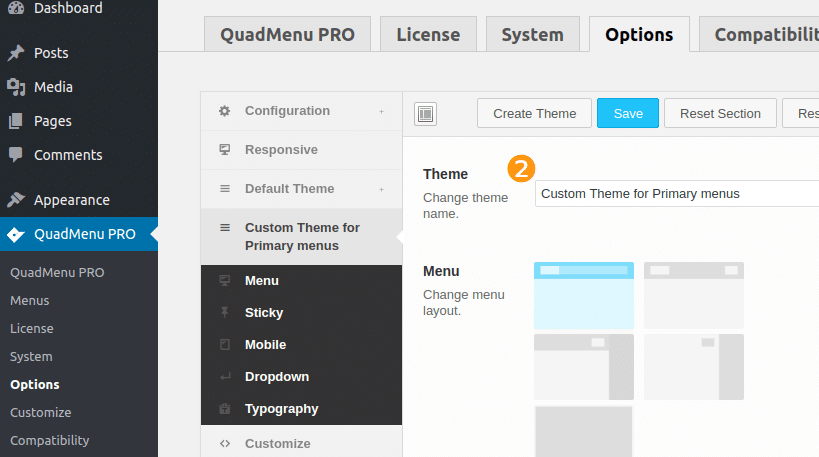Open QuadMenu PRO submenu link

(x=57, y=273)
